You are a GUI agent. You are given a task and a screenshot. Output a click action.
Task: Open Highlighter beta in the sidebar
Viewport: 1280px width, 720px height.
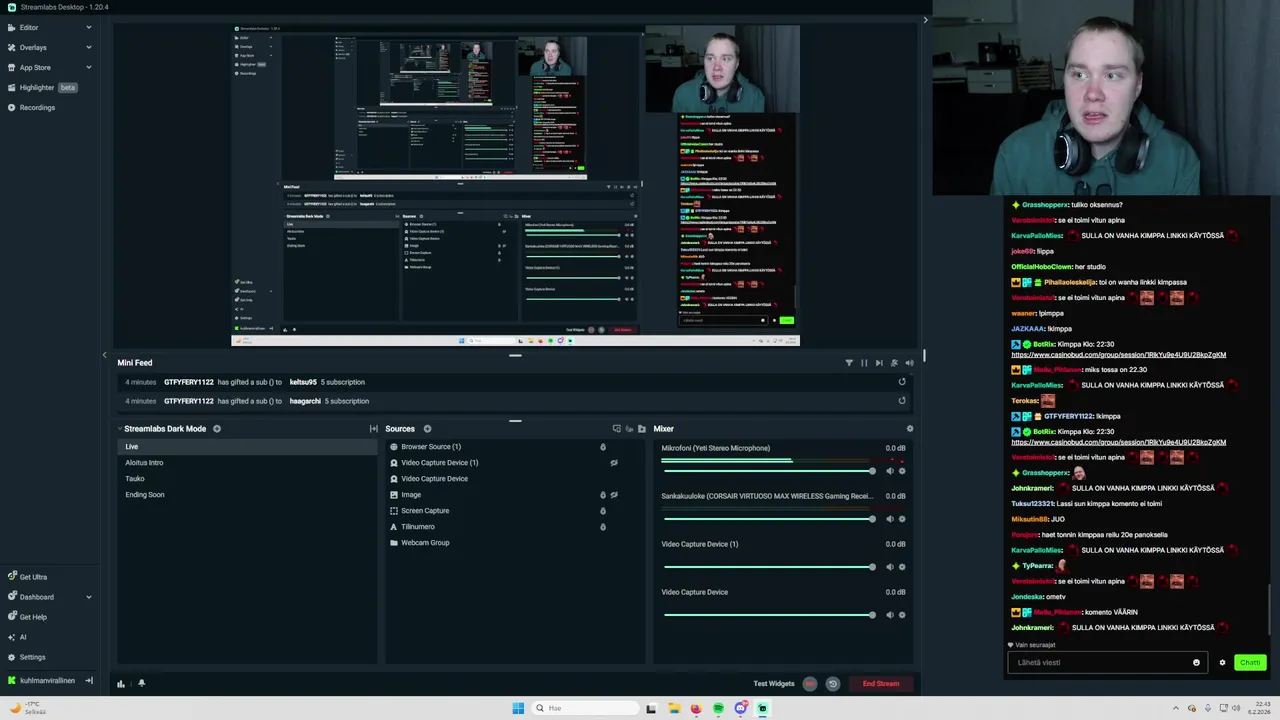[42, 87]
